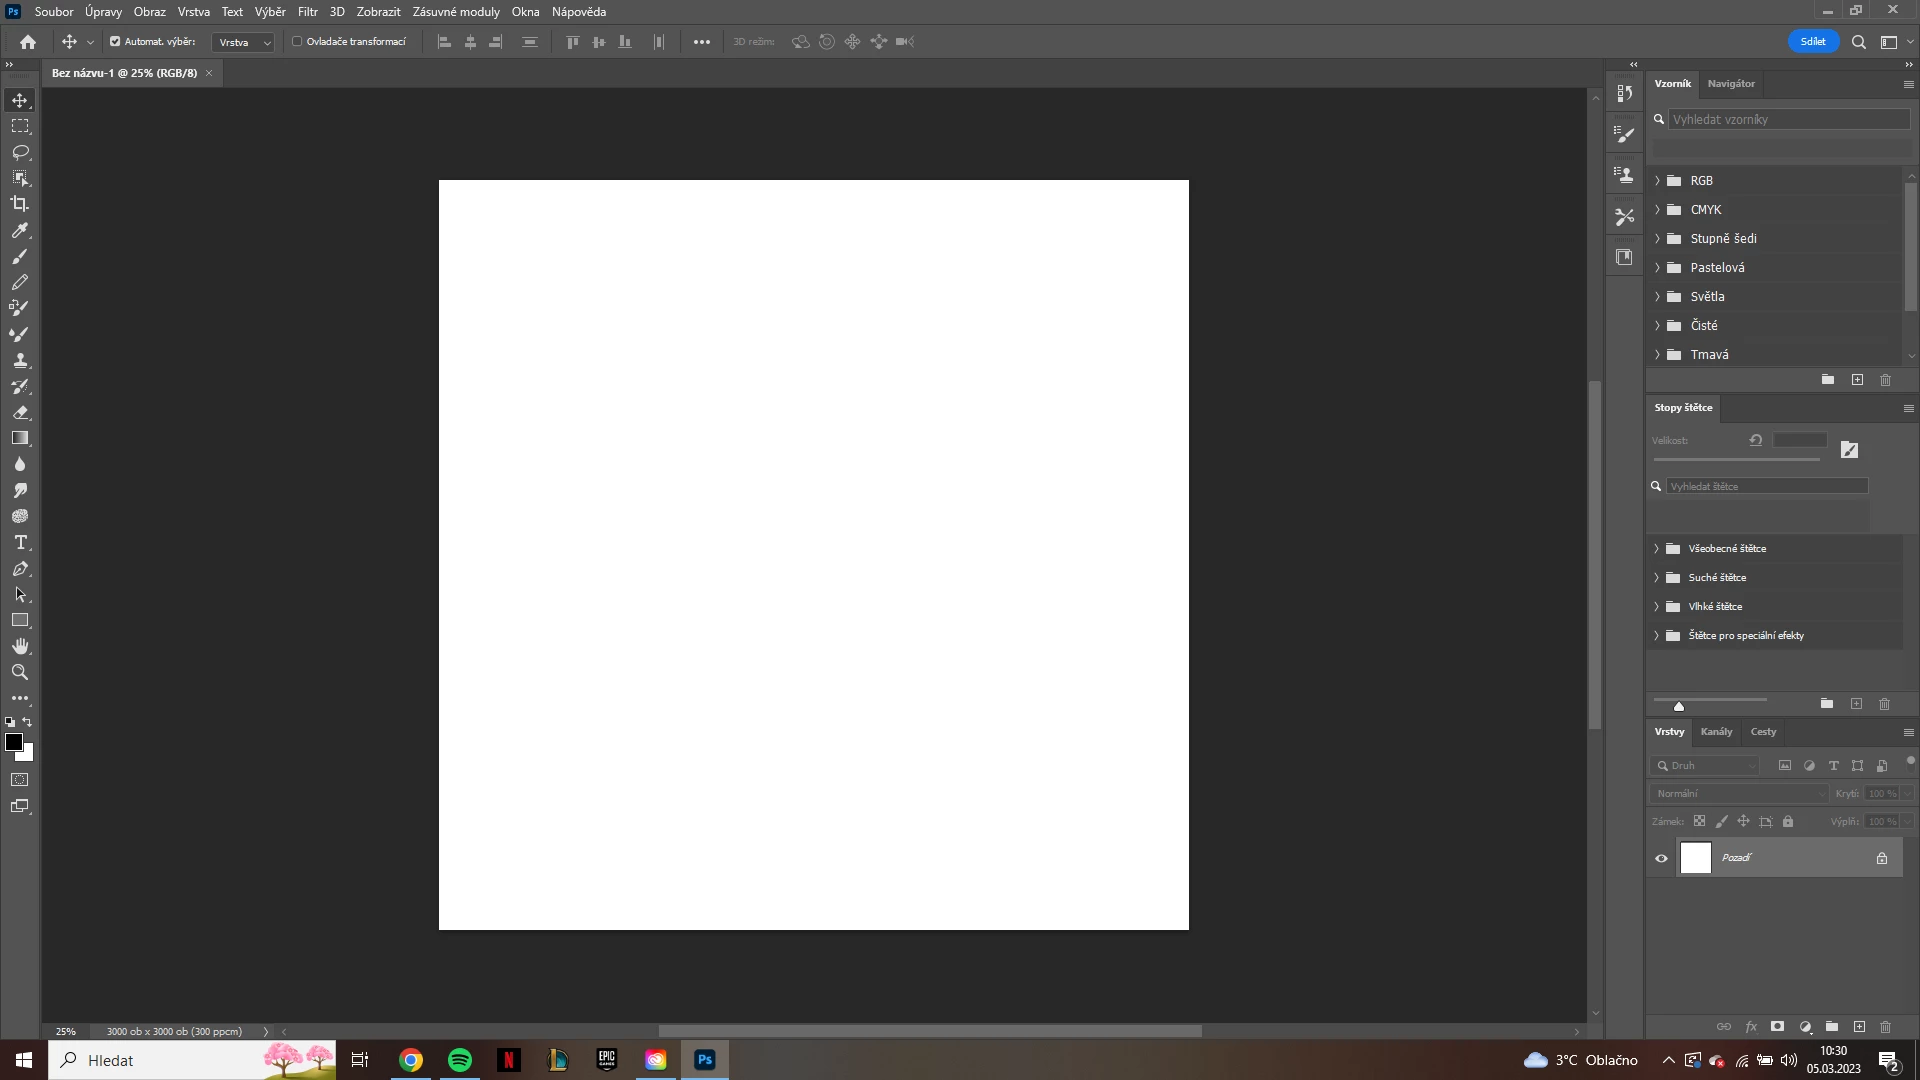Screen dimensions: 1920x1080
Task: Click the foreground color swatch
Action: click(13, 742)
